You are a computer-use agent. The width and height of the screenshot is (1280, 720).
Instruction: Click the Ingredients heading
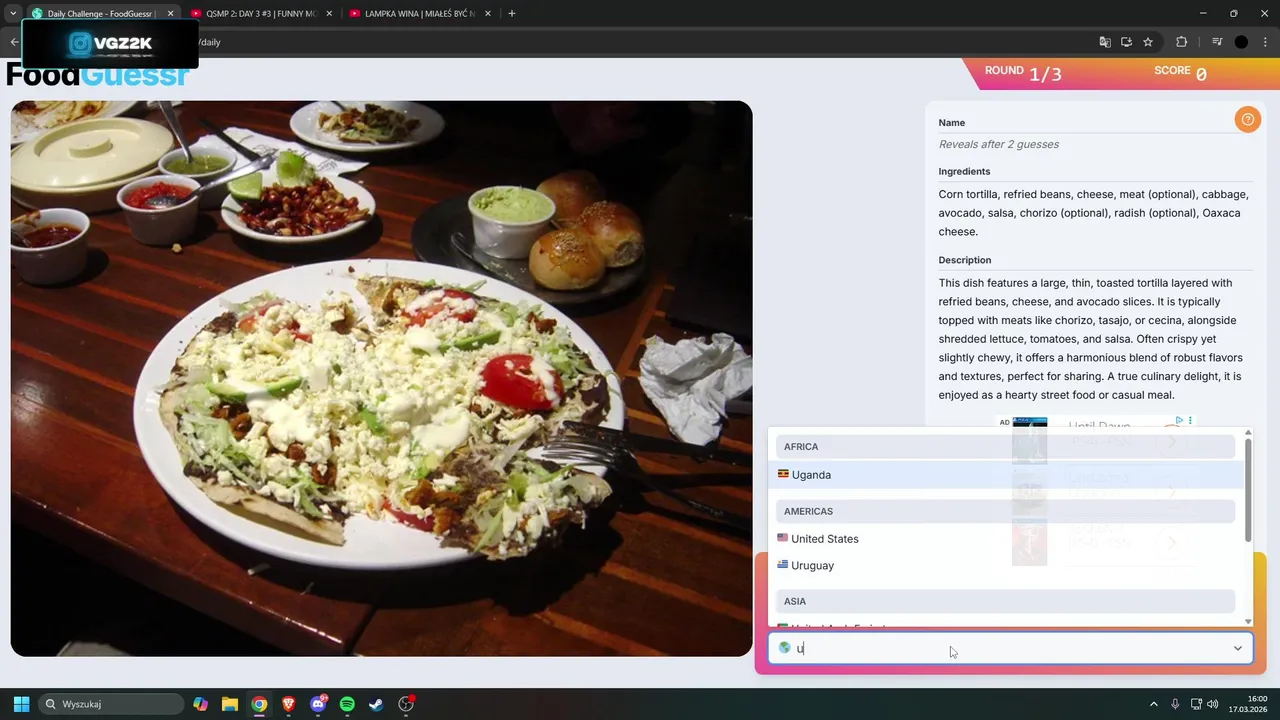(x=964, y=171)
